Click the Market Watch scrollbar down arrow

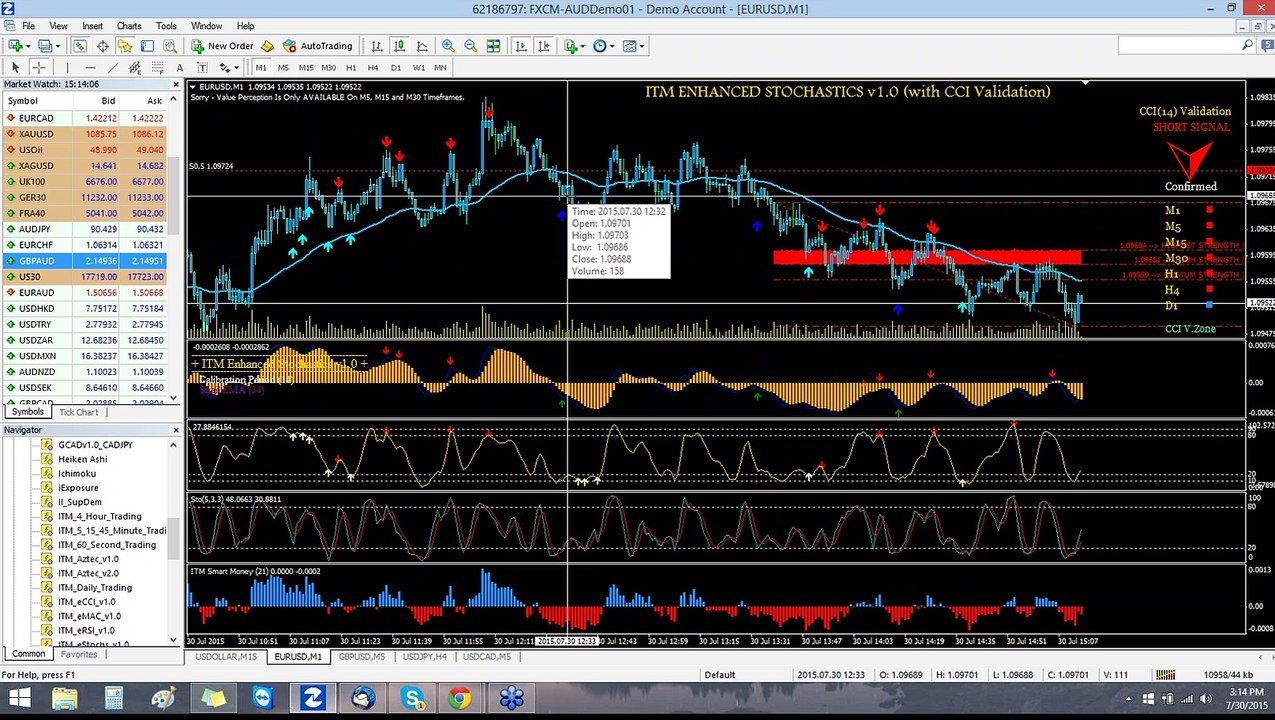click(174, 398)
